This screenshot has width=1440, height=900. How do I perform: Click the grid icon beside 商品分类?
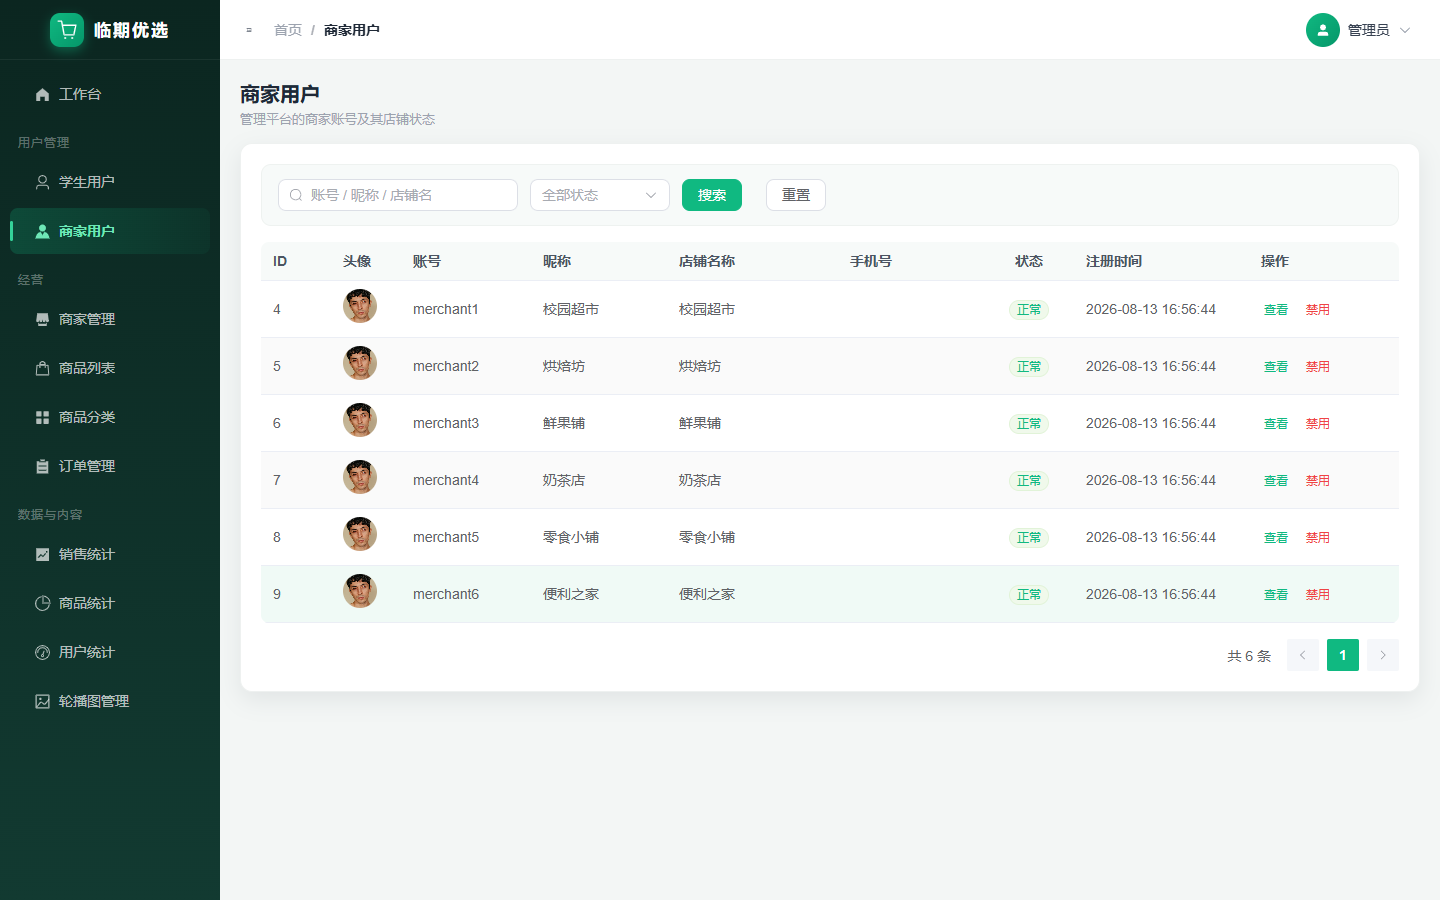pyautogui.click(x=42, y=417)
